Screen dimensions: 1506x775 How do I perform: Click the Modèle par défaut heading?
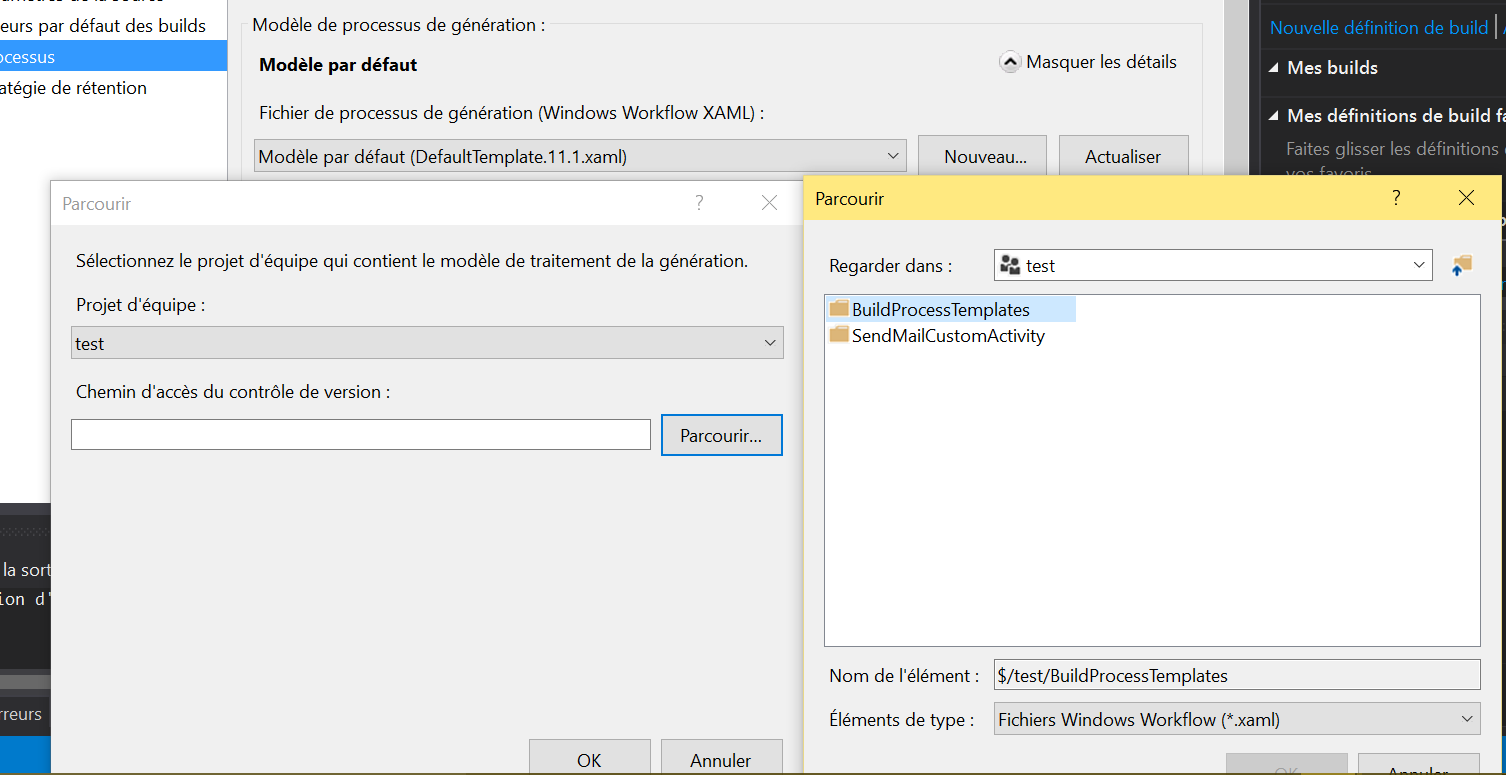pyautogui.click(x=338, y=65)
